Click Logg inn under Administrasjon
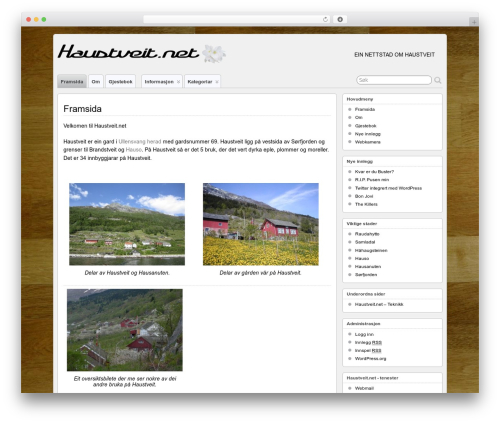The height and width of the screenshot is (423, 500). point(364,334)
